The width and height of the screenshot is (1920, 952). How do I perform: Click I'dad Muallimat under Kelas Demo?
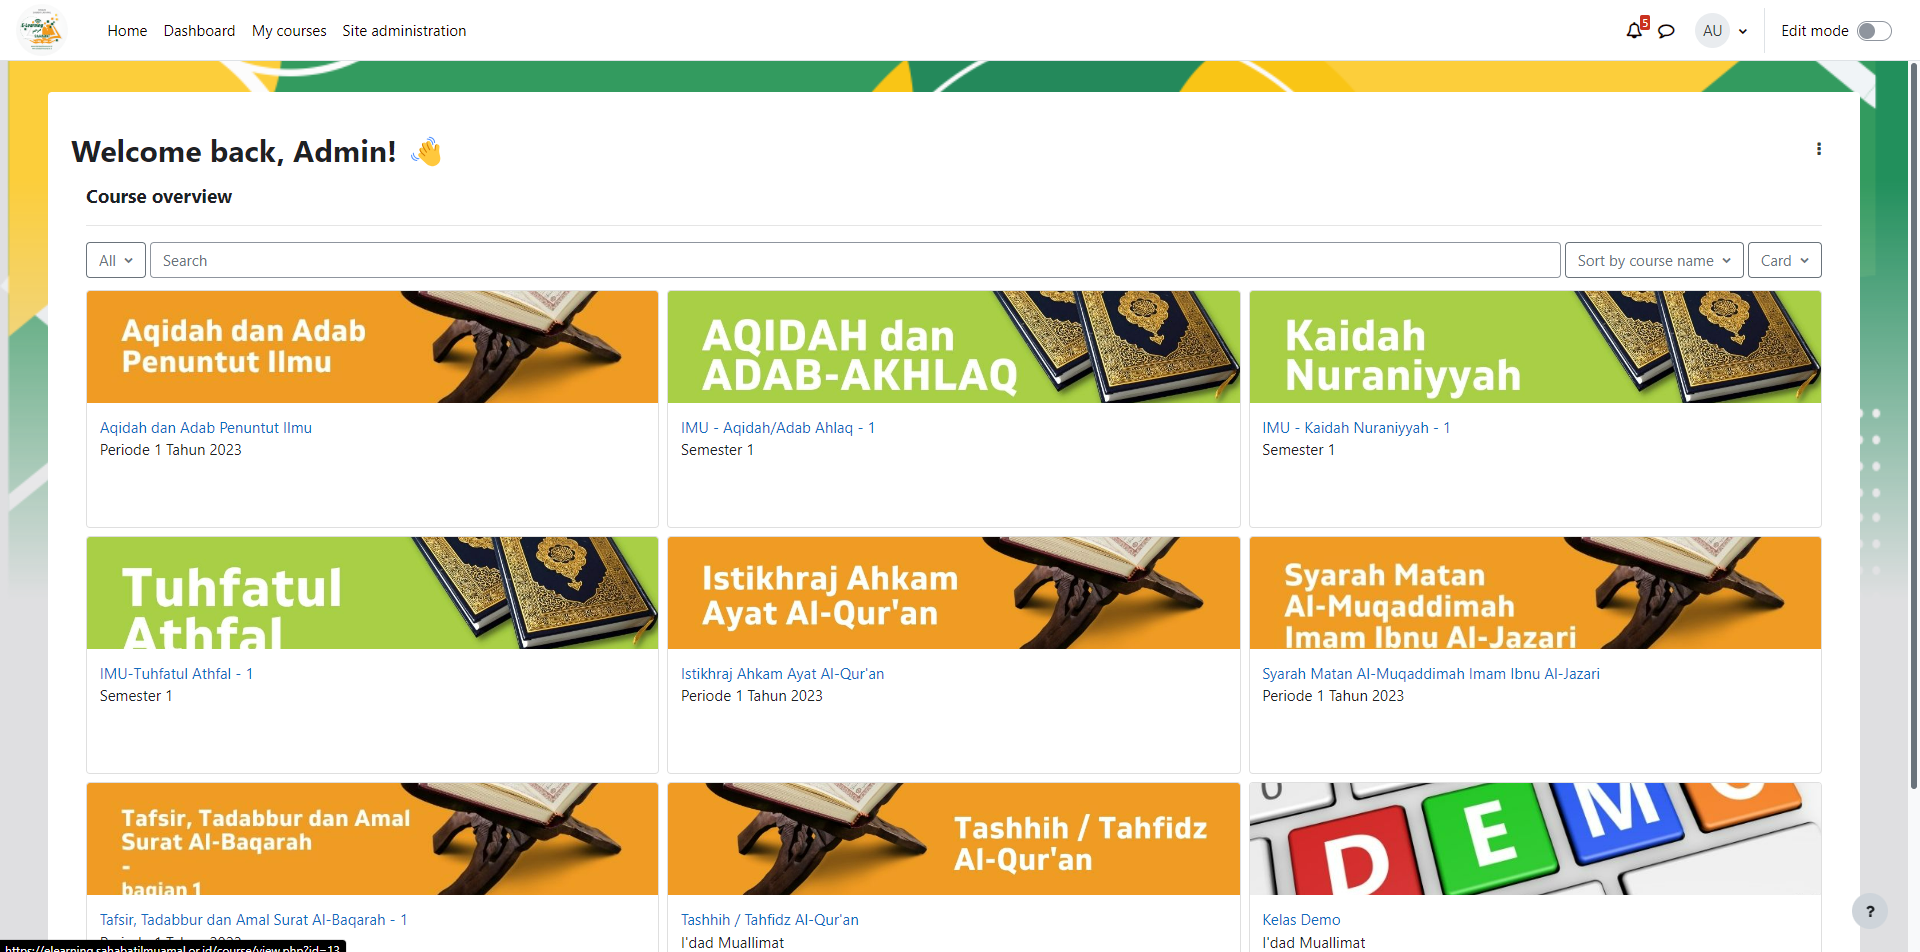point(1313,942)
